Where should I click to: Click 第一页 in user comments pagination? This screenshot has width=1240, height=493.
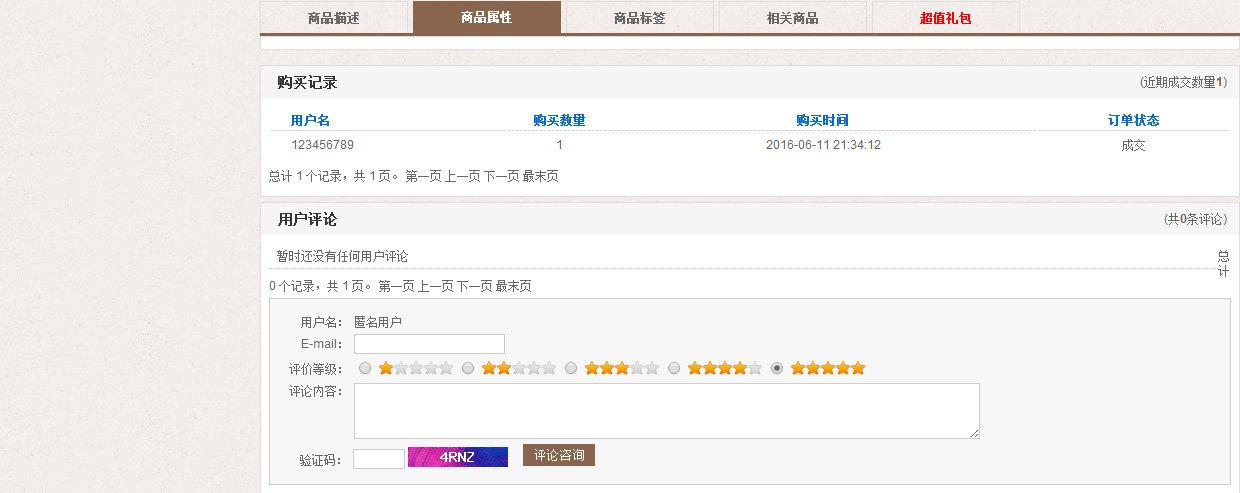point(396,286)
